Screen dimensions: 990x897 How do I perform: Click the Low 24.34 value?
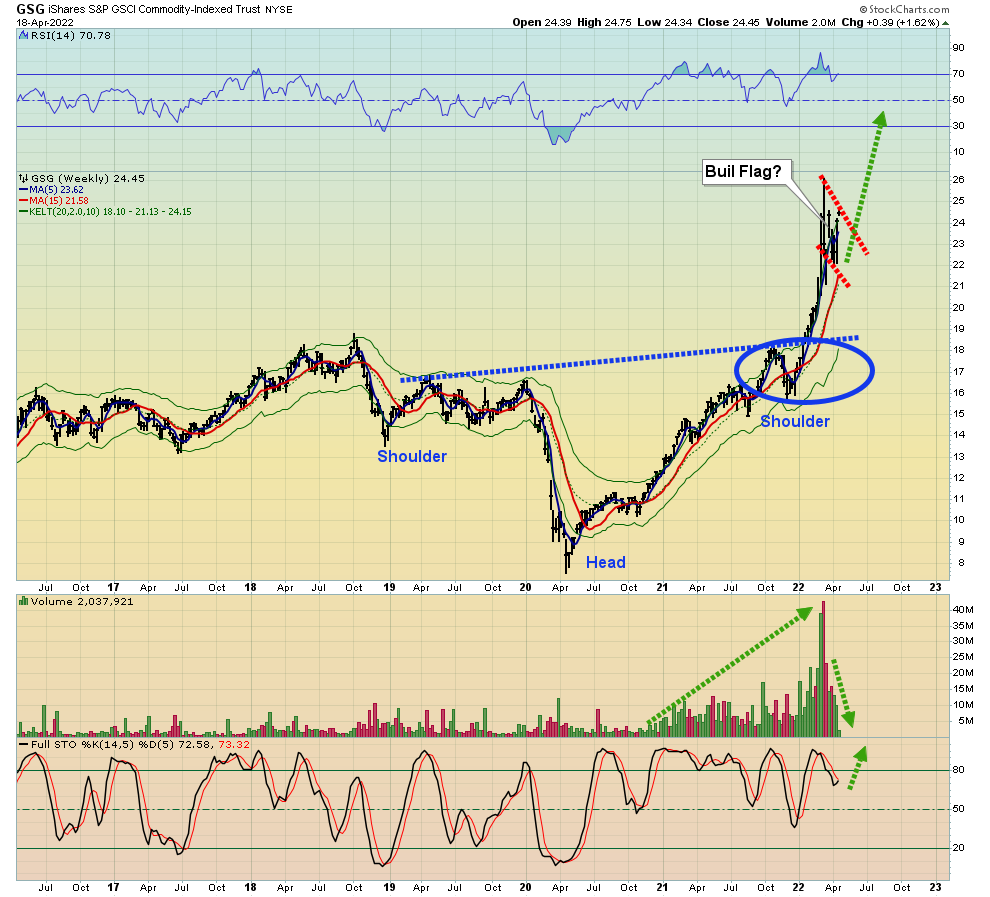click(664, 23)
